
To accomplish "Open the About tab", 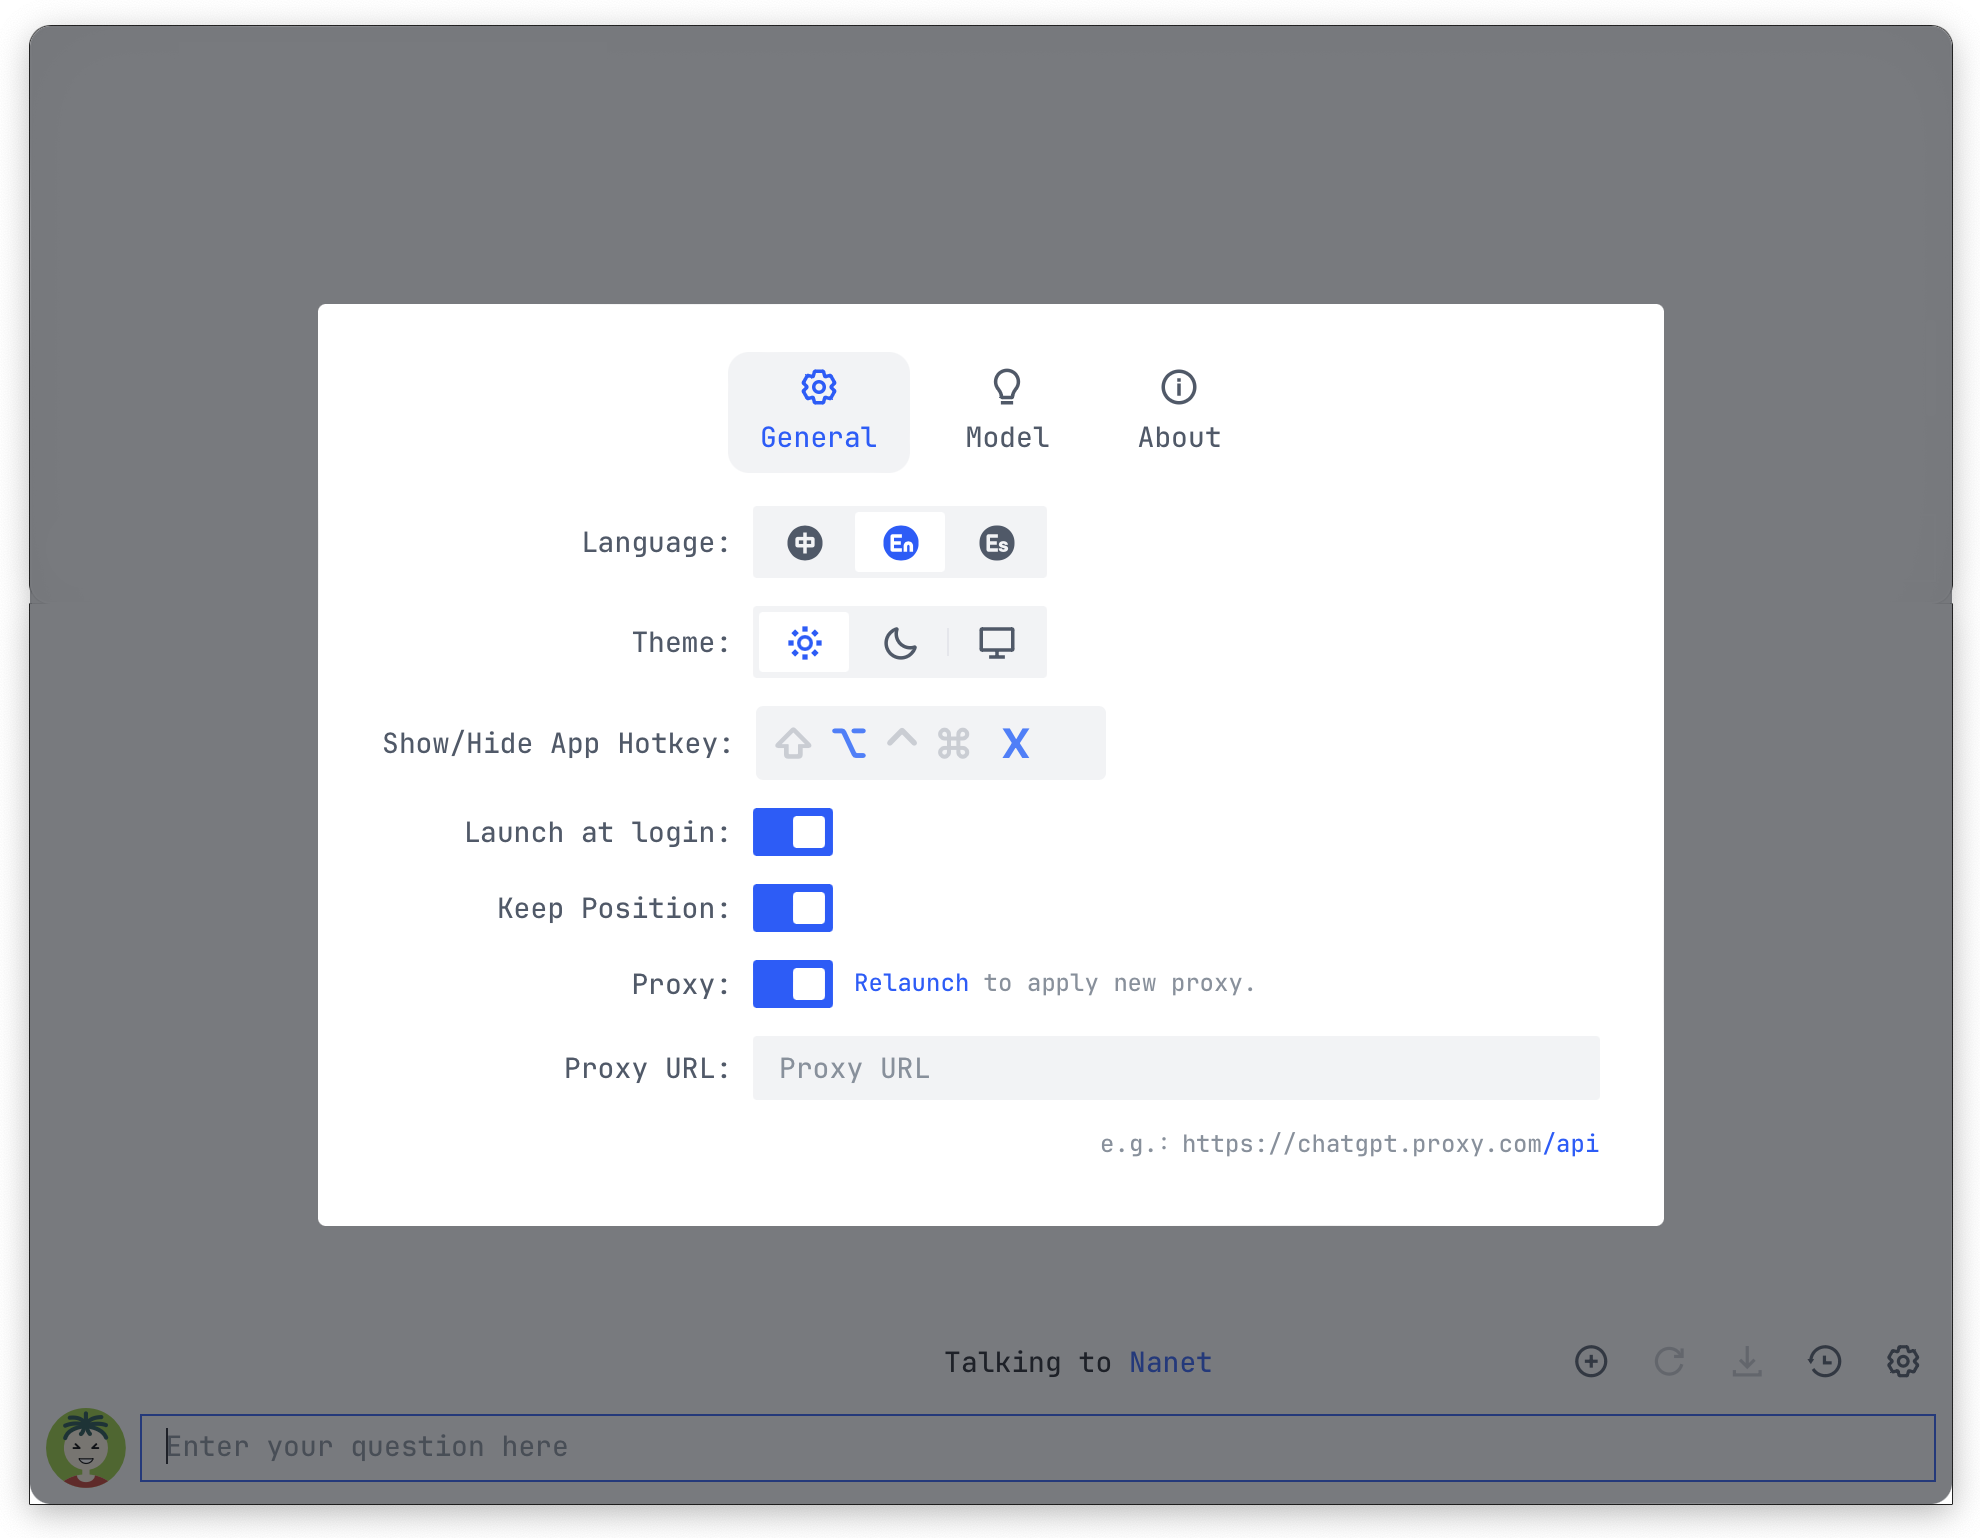I will [x=1179, y=411].
